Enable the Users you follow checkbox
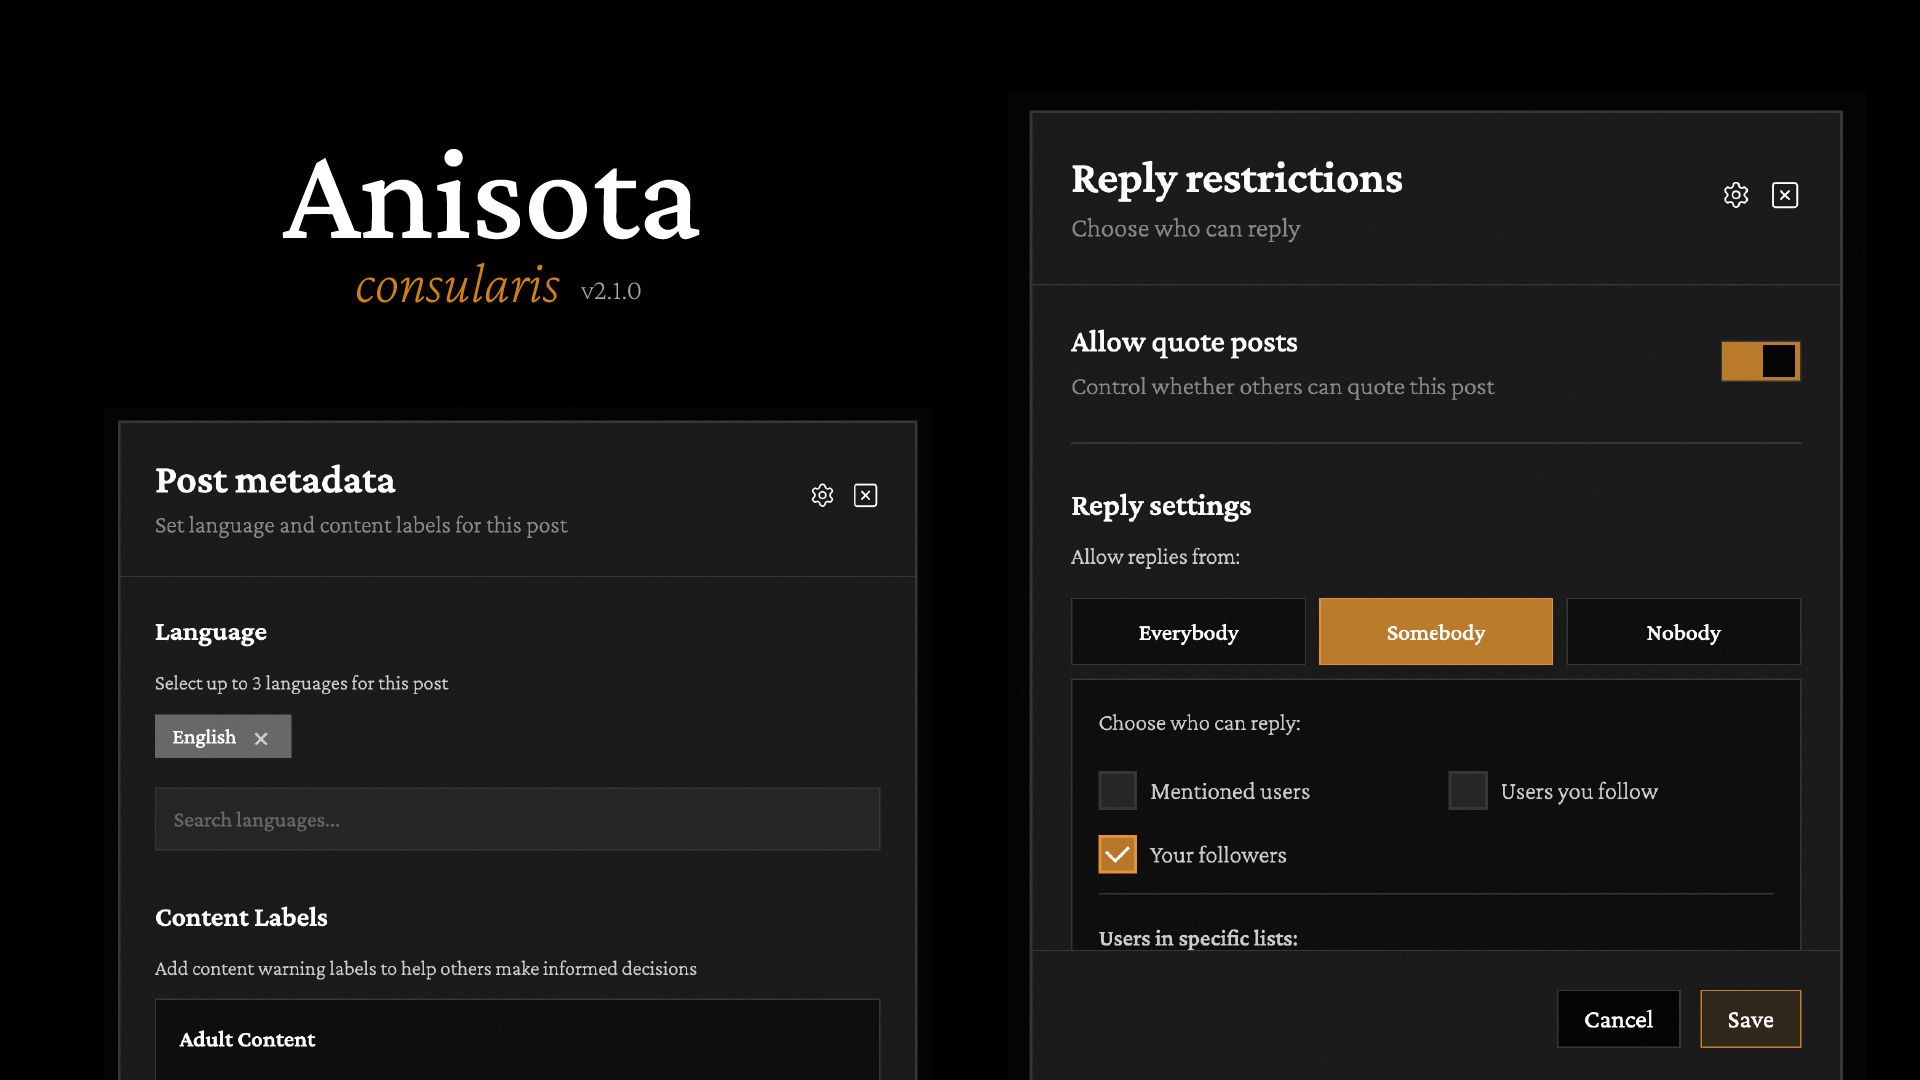 point(1468,791)
